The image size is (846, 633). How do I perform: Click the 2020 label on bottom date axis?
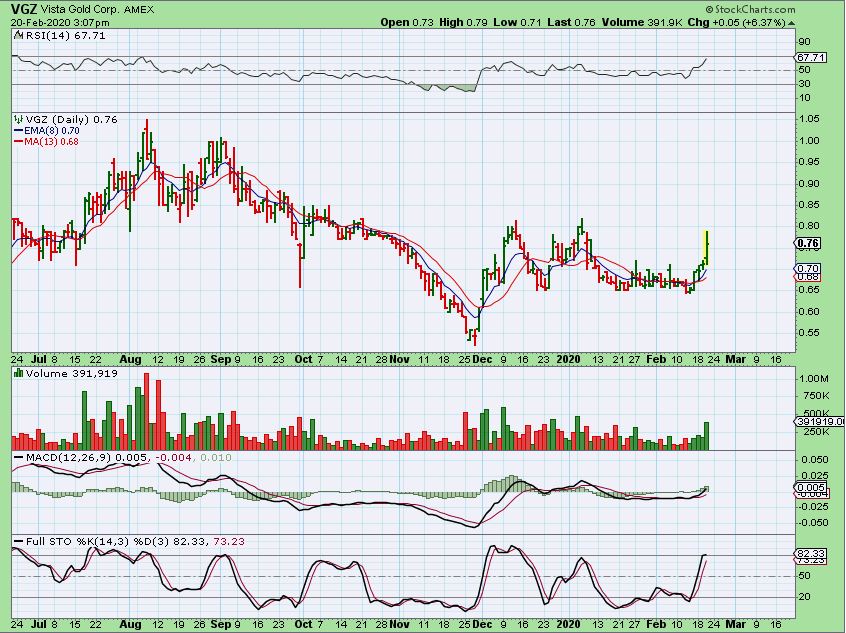[x=568, y=624]
